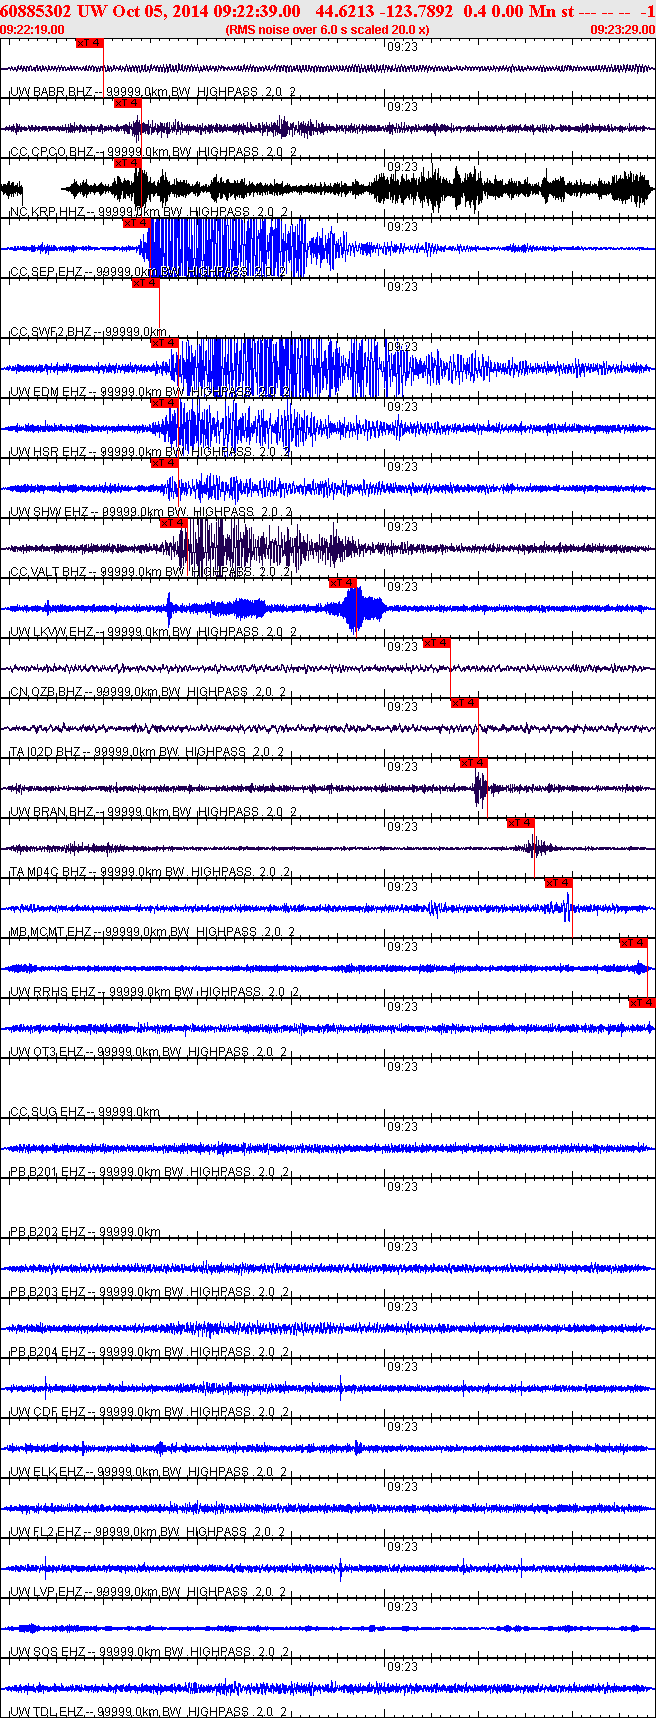Screen dimensions: 656x1718
Task: Click the red pick flag on MB.MCMT trace
Action: click(559, 883)
